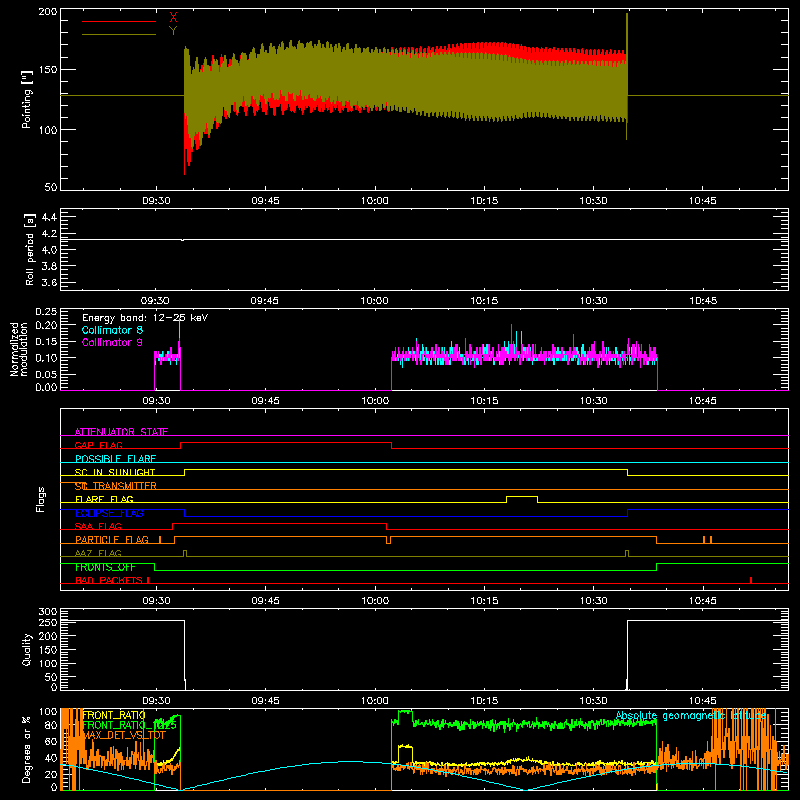
Task: Click the green FRONT_RATIO_1225 legend label
Action: tap(129, 725)
